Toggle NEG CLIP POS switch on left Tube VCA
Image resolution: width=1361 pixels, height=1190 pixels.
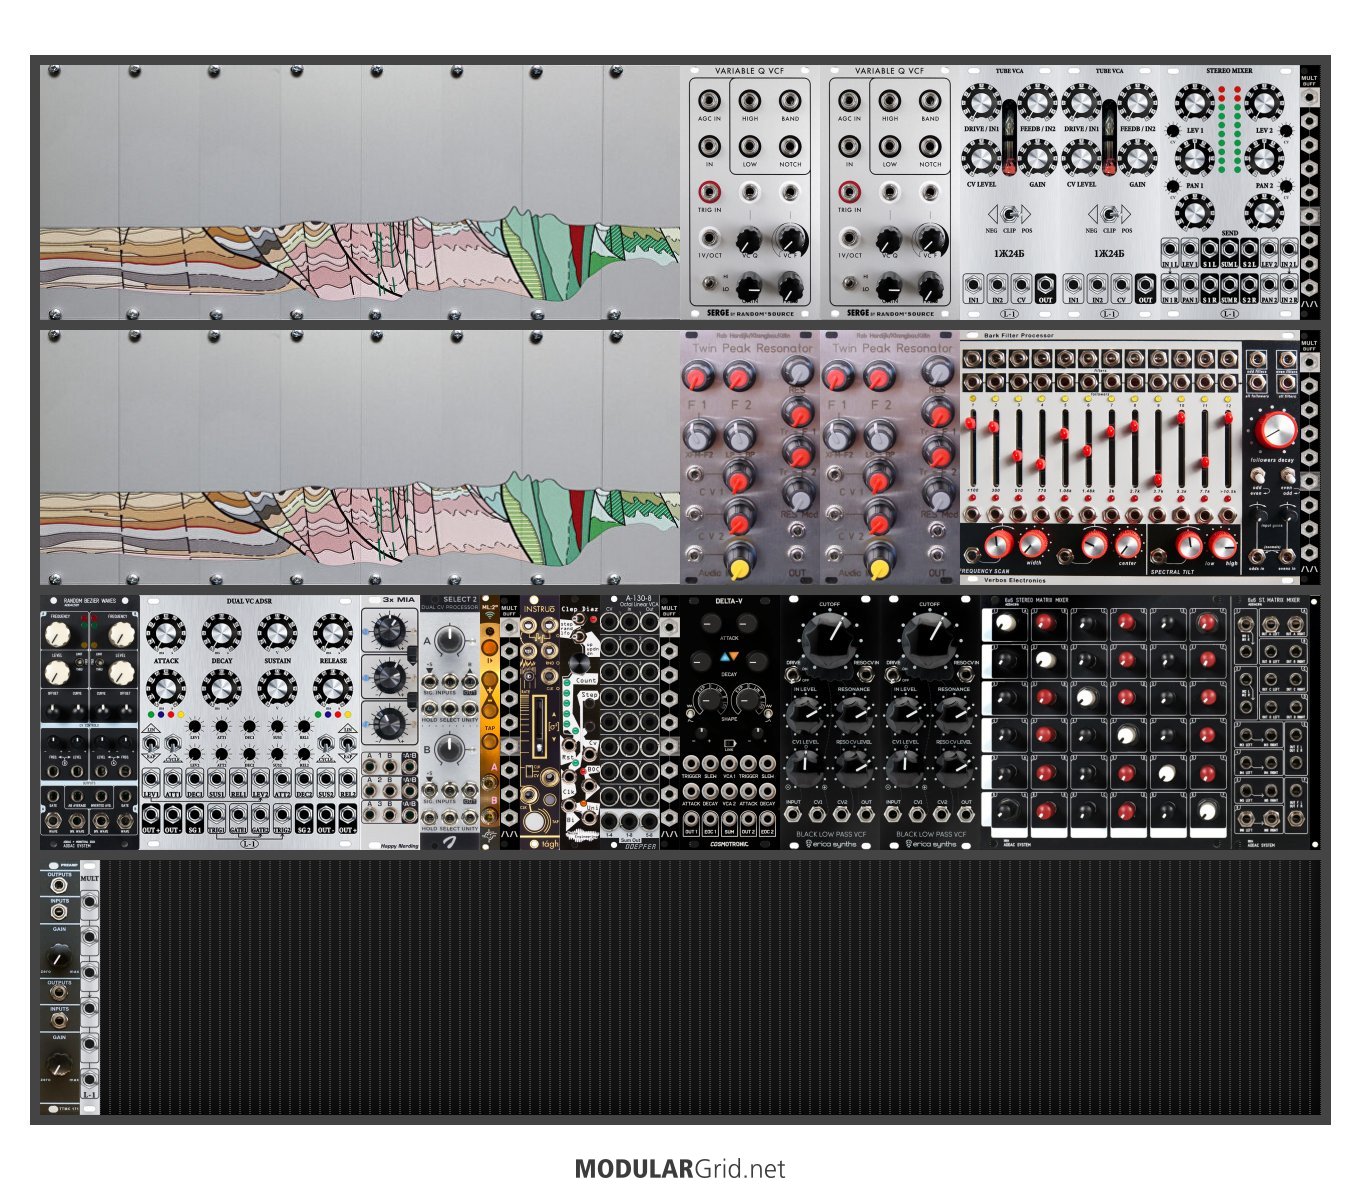[1010, 214]
